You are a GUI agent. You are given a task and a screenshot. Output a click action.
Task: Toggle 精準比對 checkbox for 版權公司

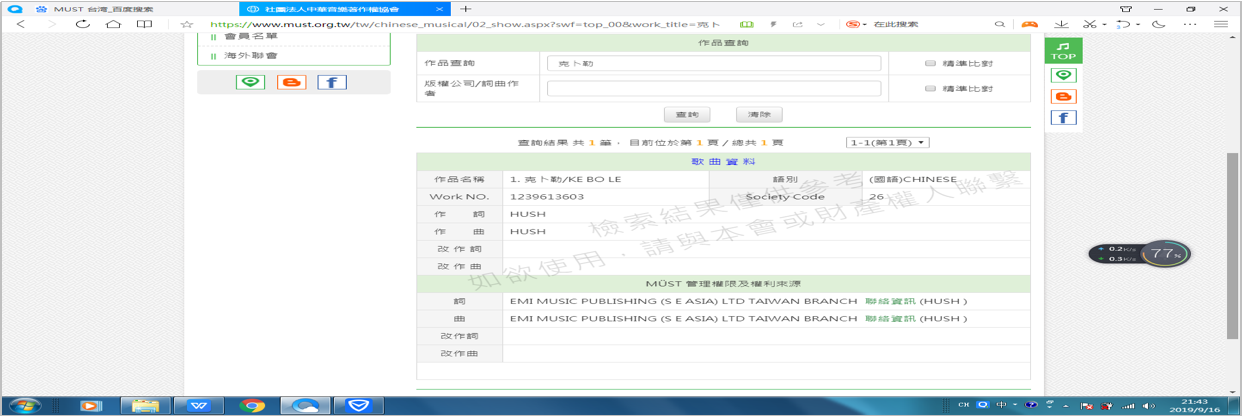(x=930, y=88)
